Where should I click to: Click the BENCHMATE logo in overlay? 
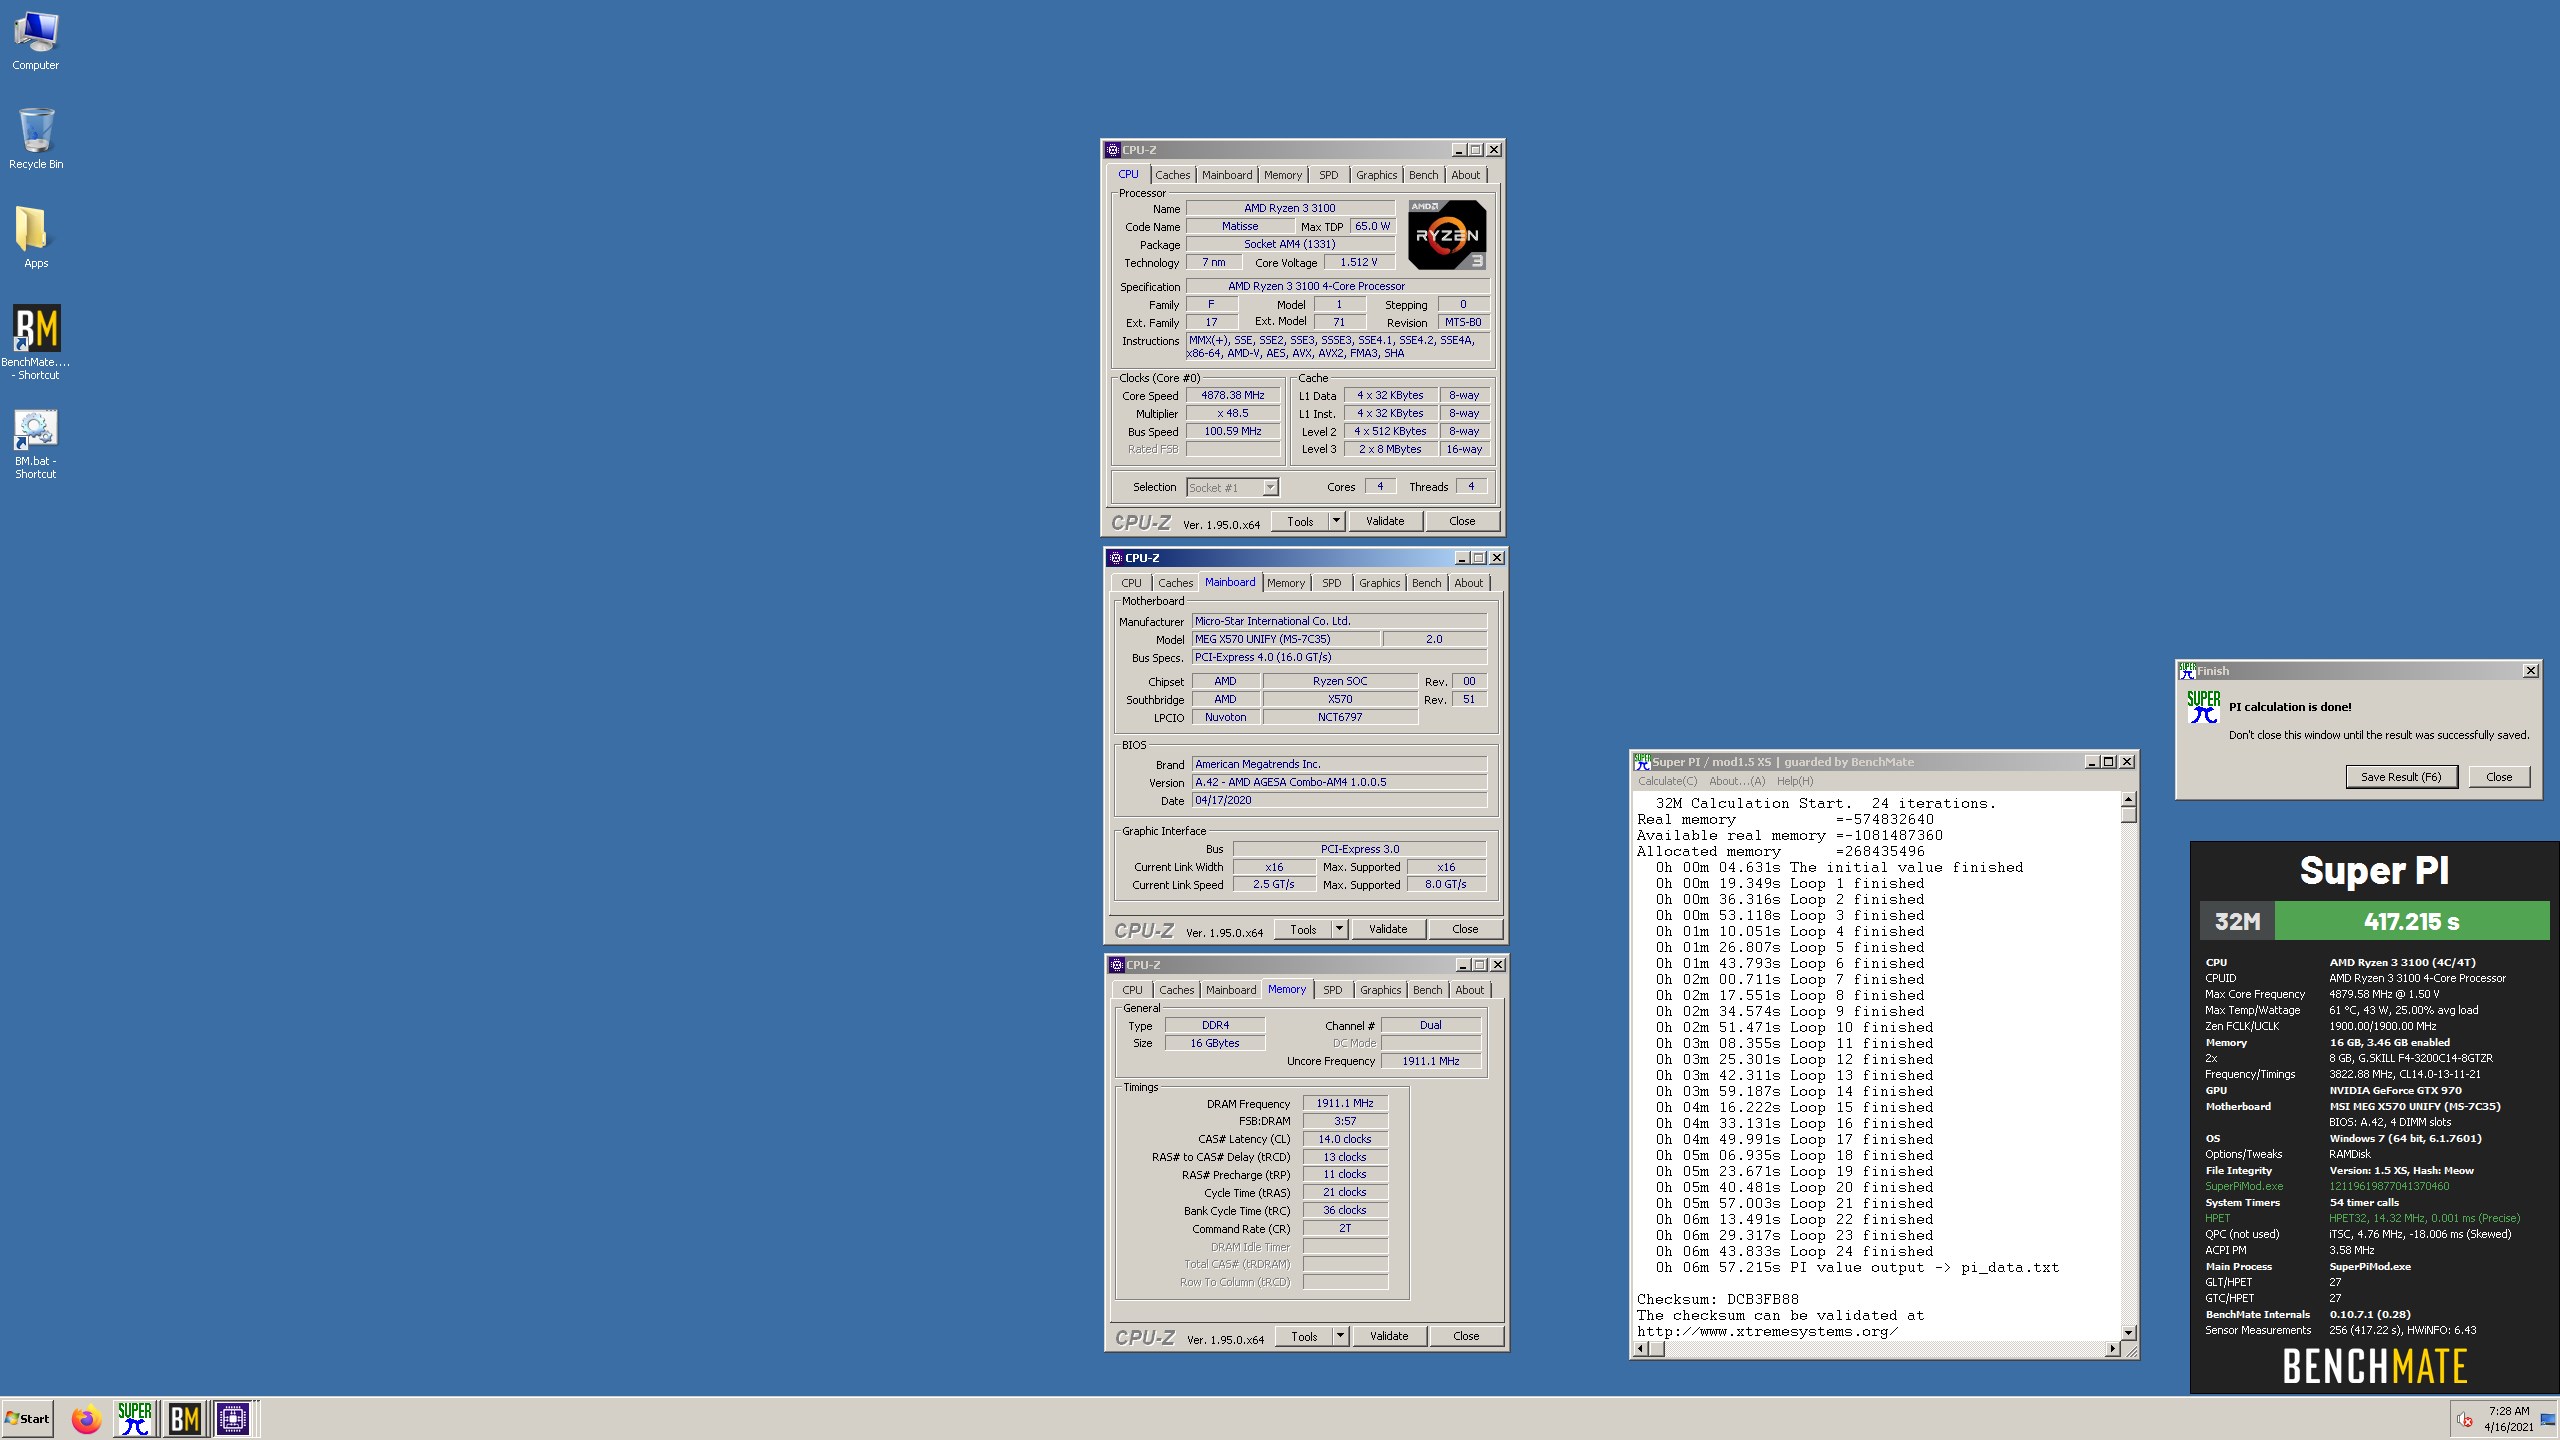click(x=2374, y=1366)
